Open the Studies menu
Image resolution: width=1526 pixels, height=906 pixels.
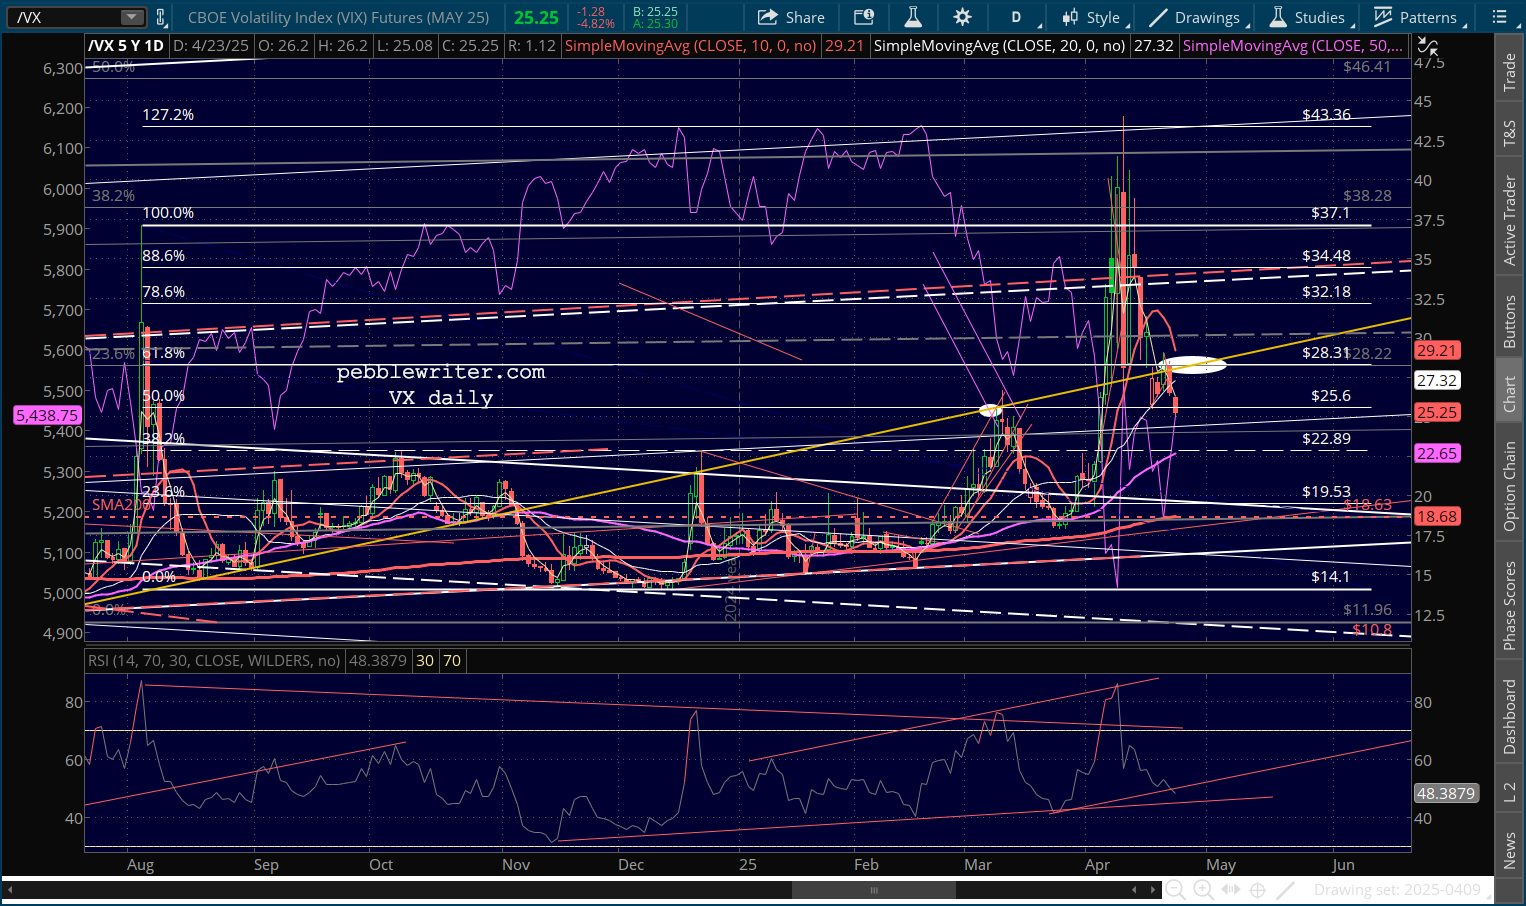(x=1308, y=17)
